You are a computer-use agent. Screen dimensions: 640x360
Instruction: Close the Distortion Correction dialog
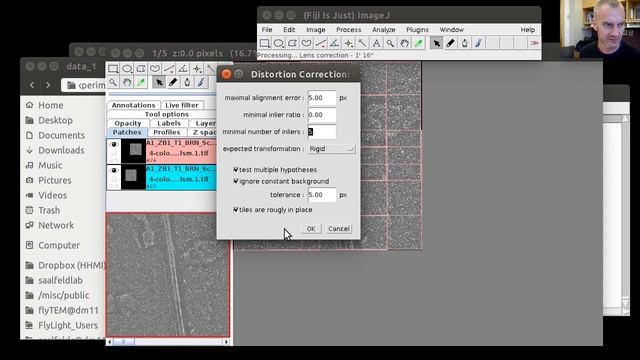[x=226, y=74]
